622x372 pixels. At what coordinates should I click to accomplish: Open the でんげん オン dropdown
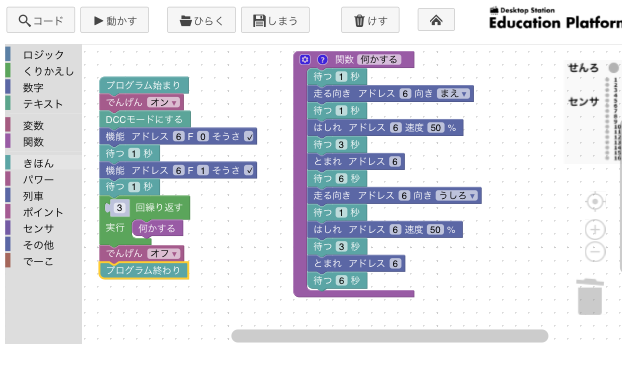pyautogui.click(x=163, y=102)
